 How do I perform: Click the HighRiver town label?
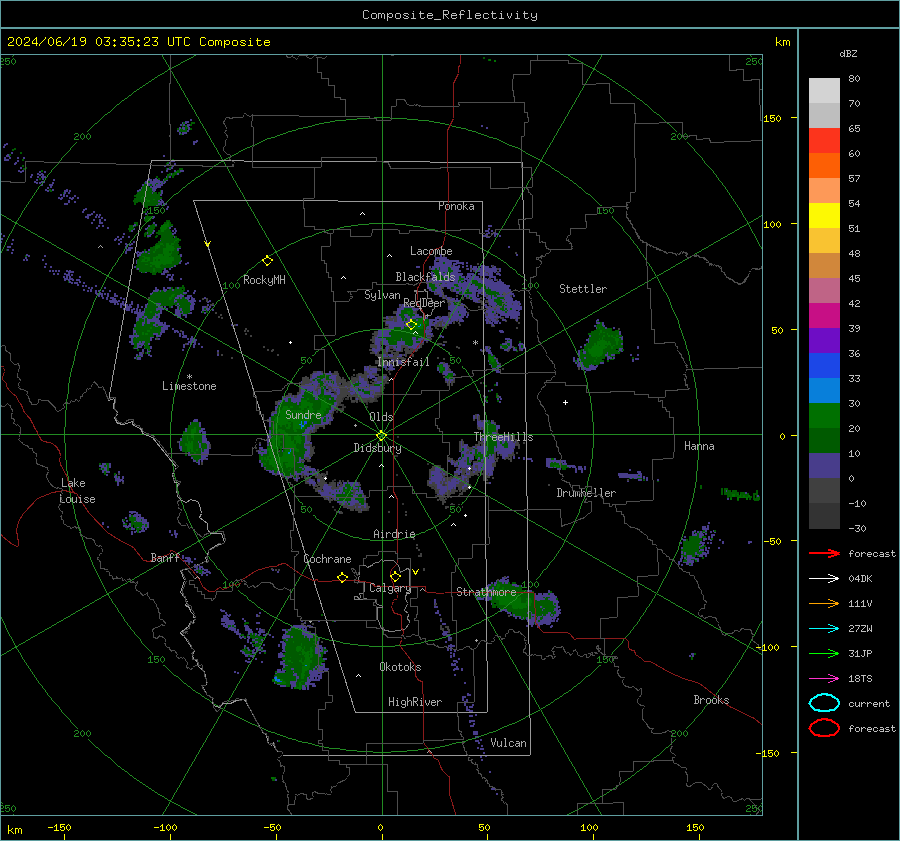(x=415, y=702)
